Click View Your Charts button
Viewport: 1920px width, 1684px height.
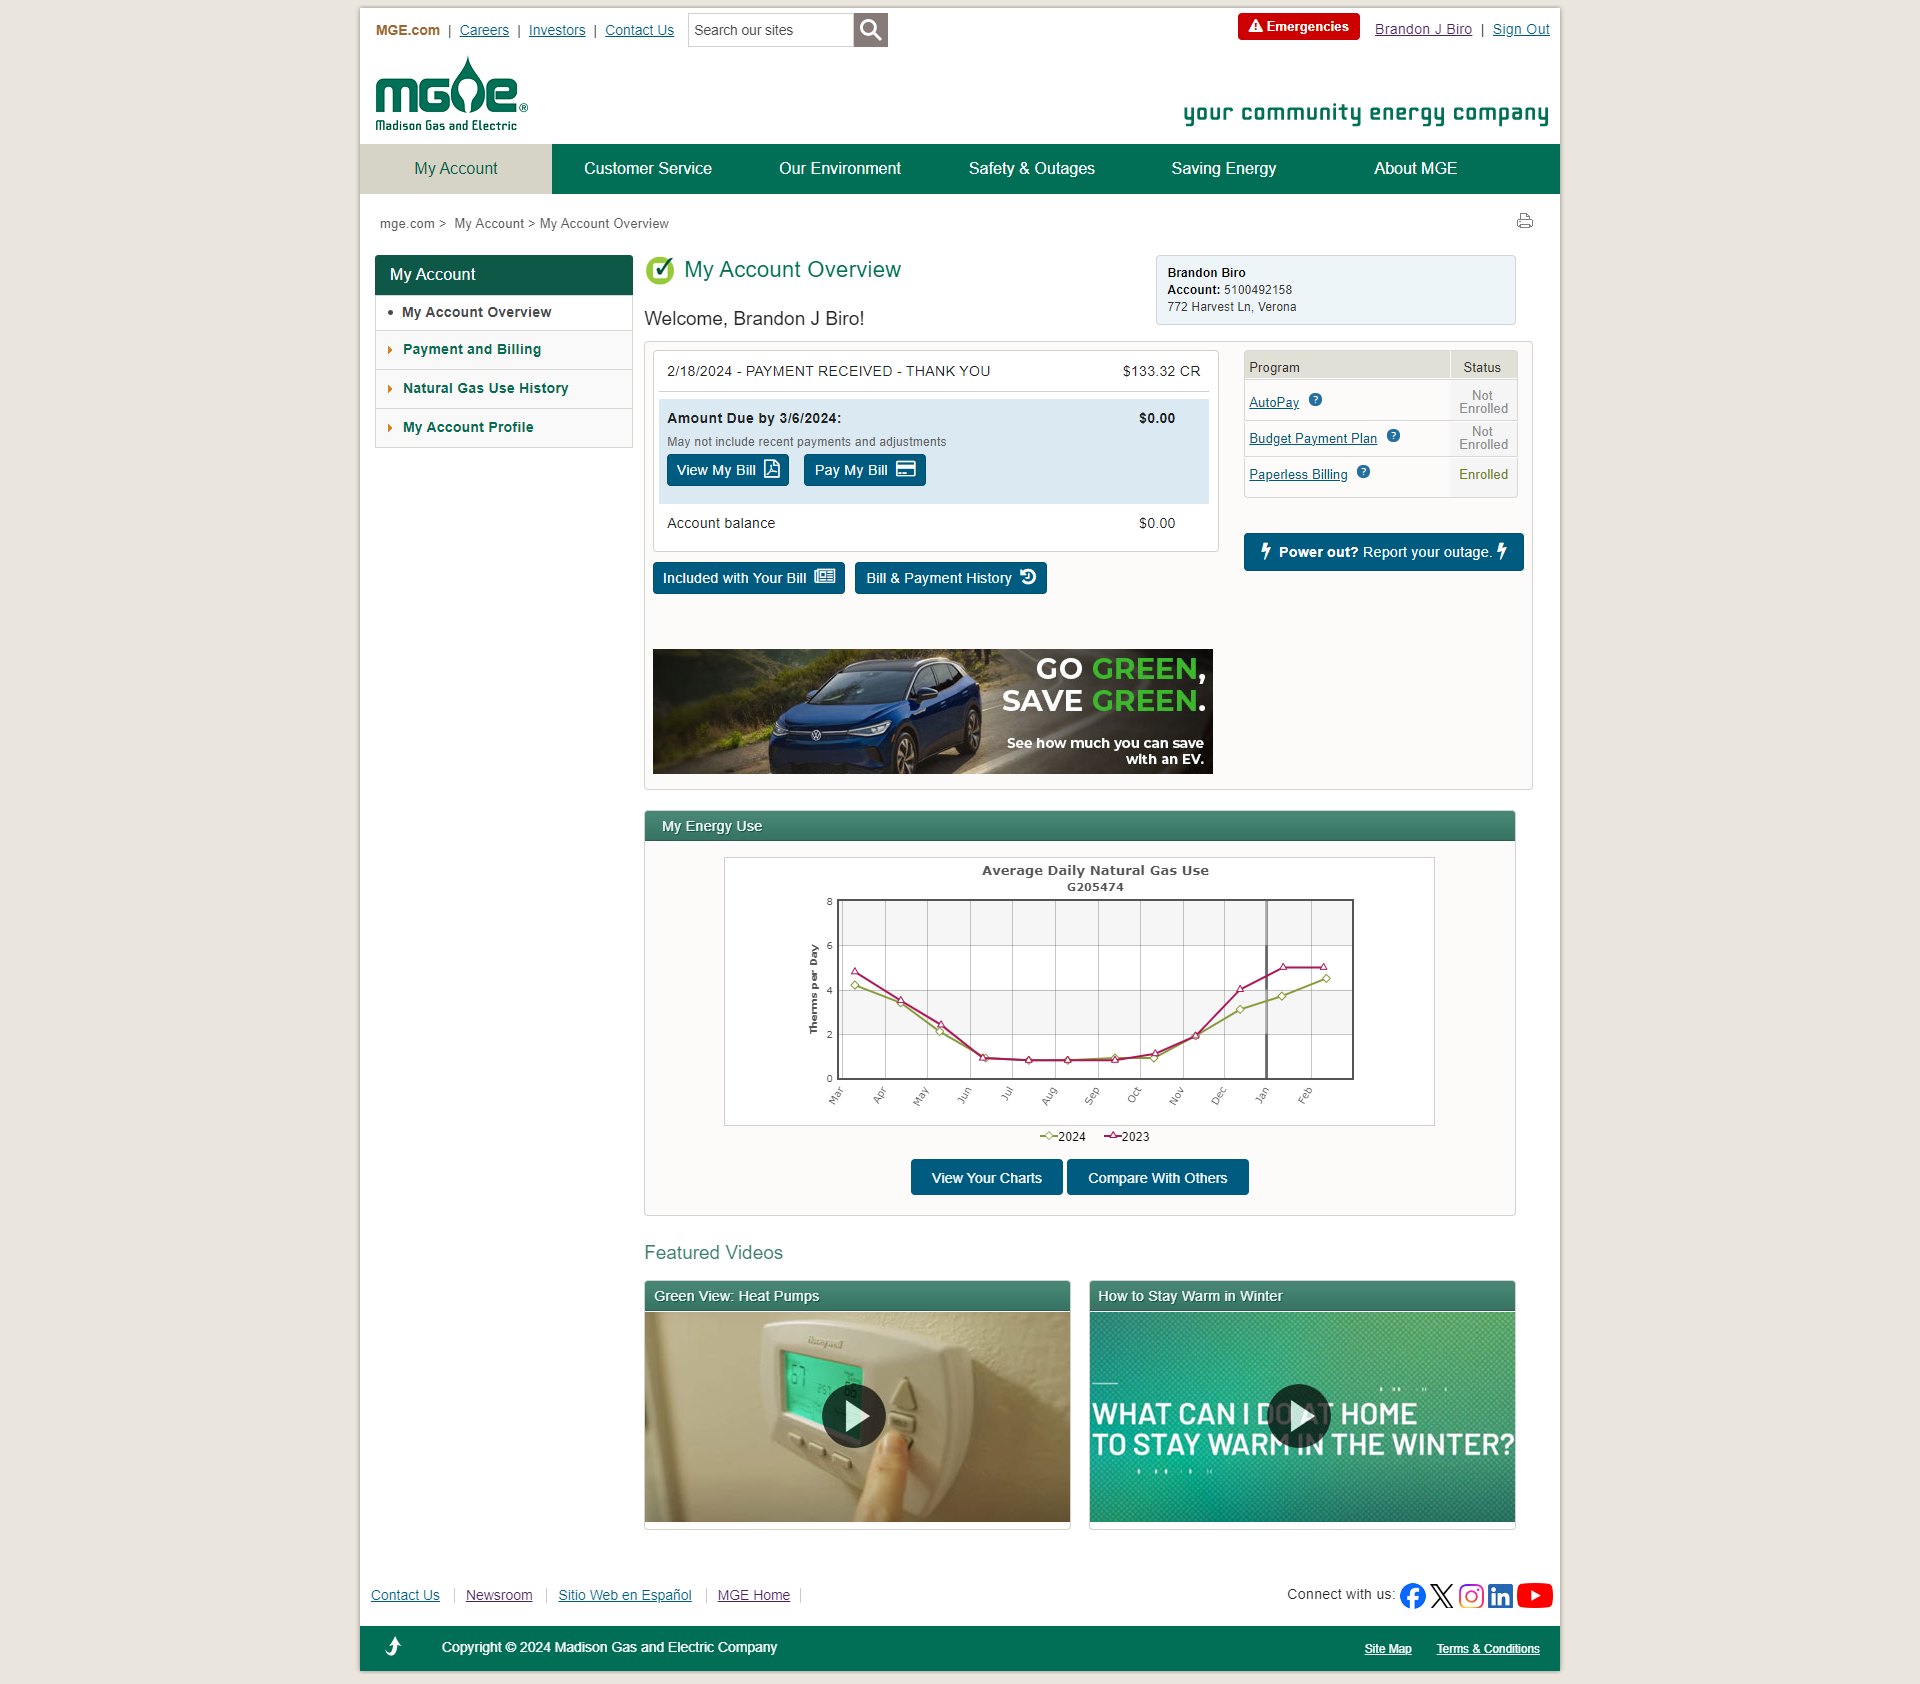986,1178
